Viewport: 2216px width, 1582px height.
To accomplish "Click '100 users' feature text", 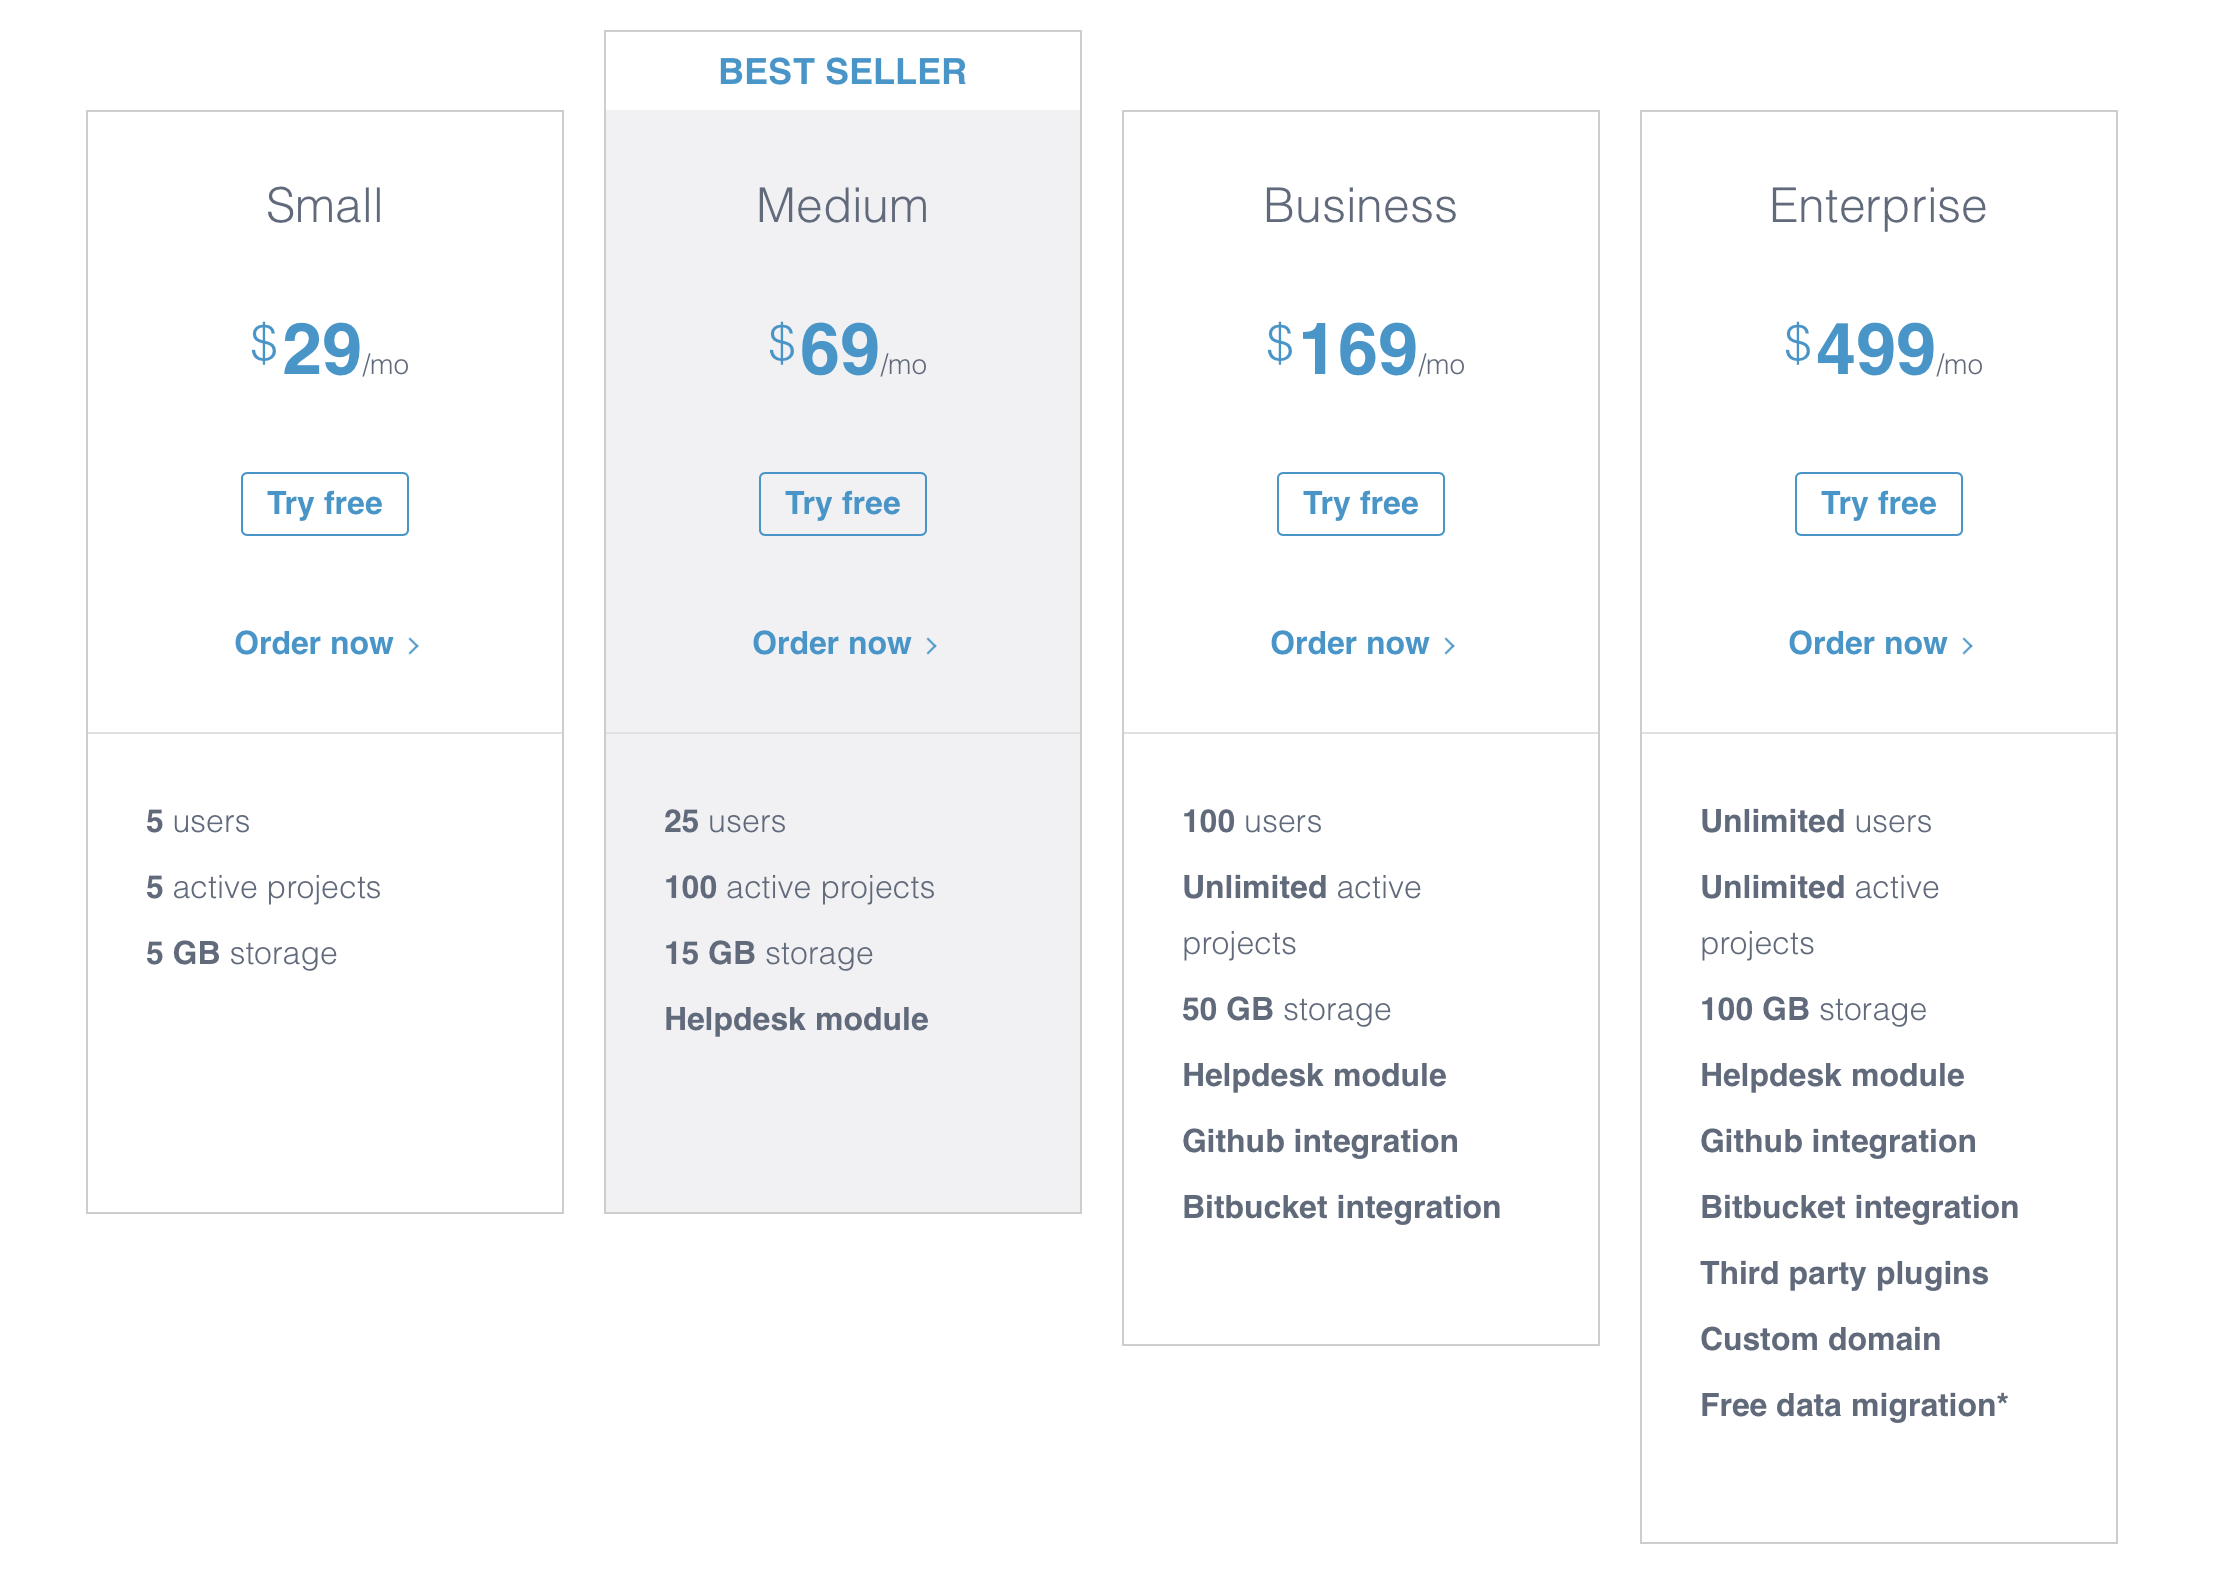I will point(1251,821).
